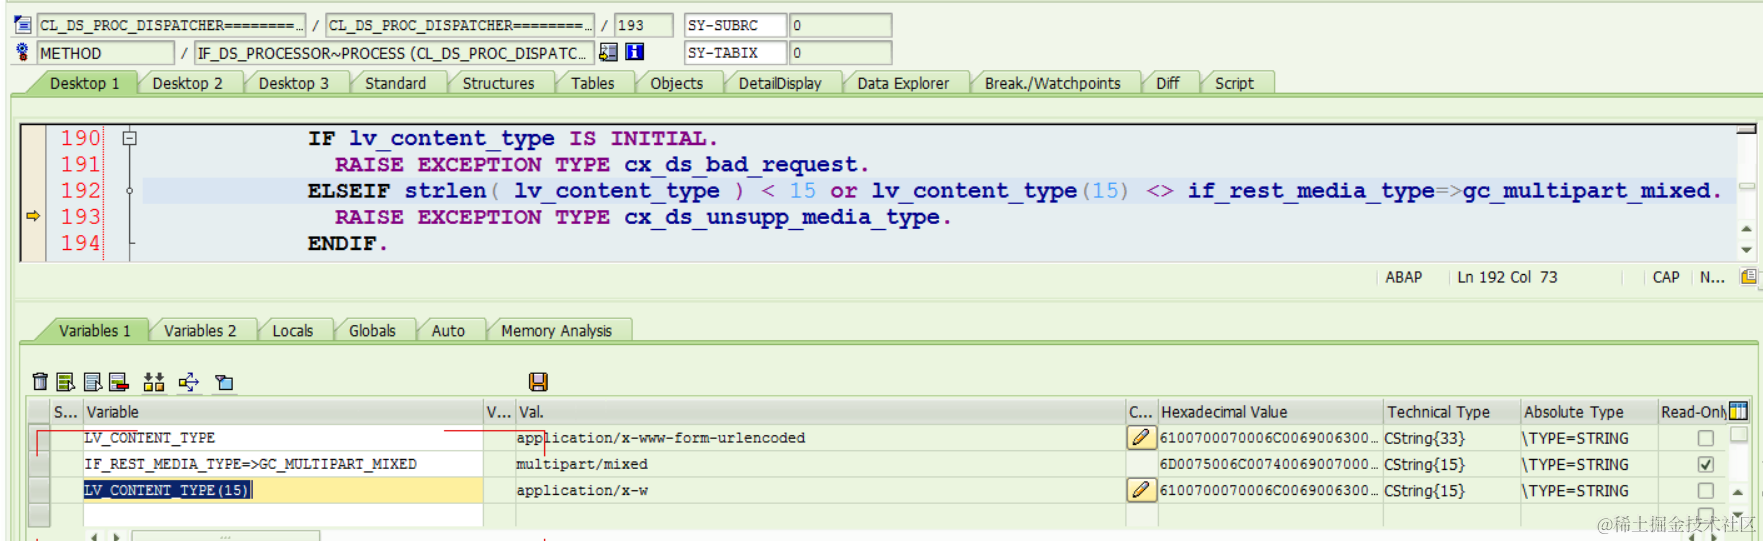Open the Objects tab
This screenshot has width=1763, height=541.
pyautogui.click(x=677, y=83)
